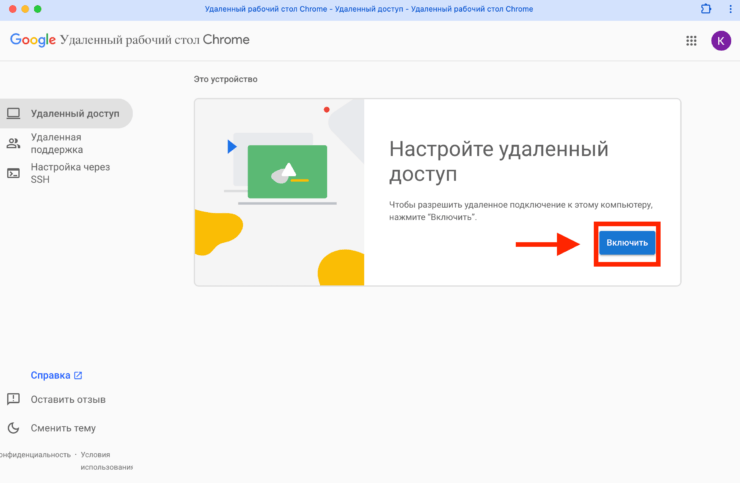
Task: Click the laptop icon beside Удаленный доступ
Action: [x=13, y=113]
